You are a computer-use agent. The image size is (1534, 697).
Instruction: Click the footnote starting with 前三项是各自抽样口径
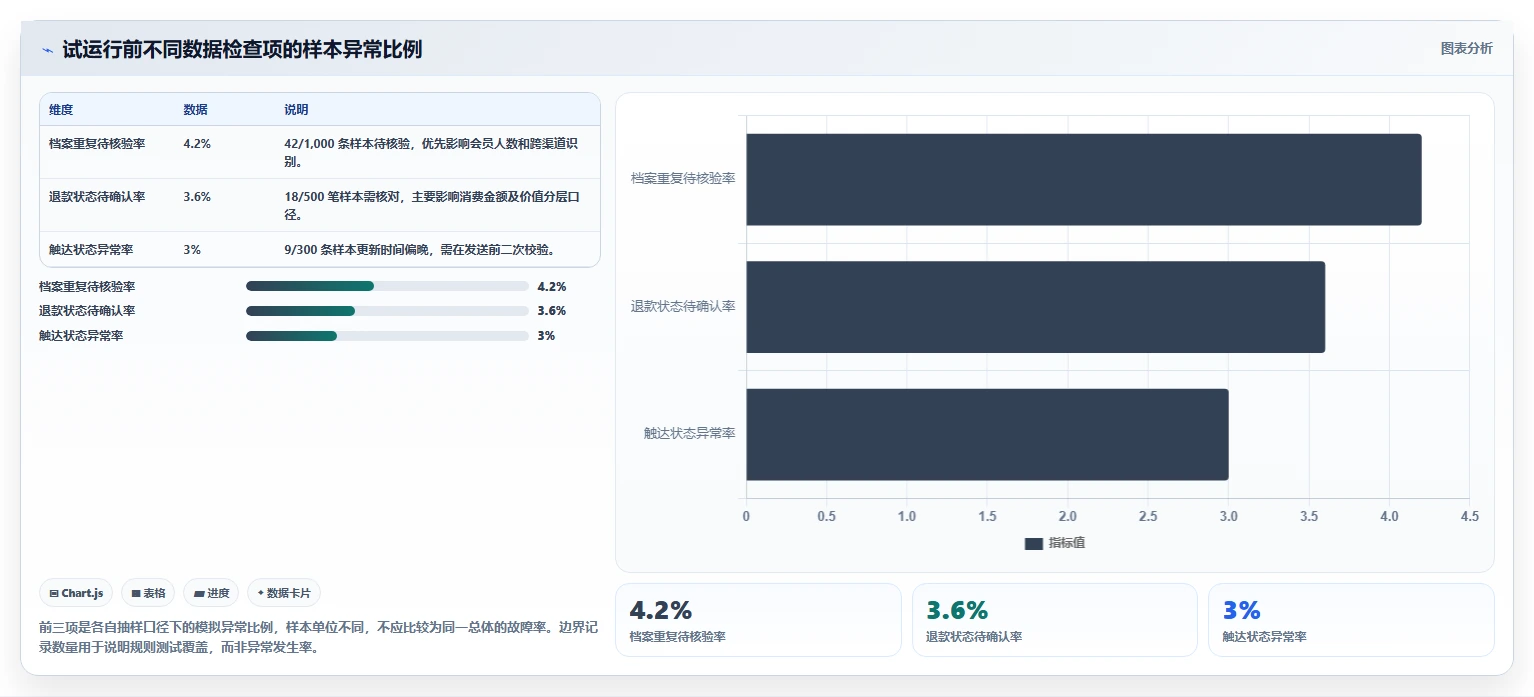pyautogui.click(x=319, y=637)
